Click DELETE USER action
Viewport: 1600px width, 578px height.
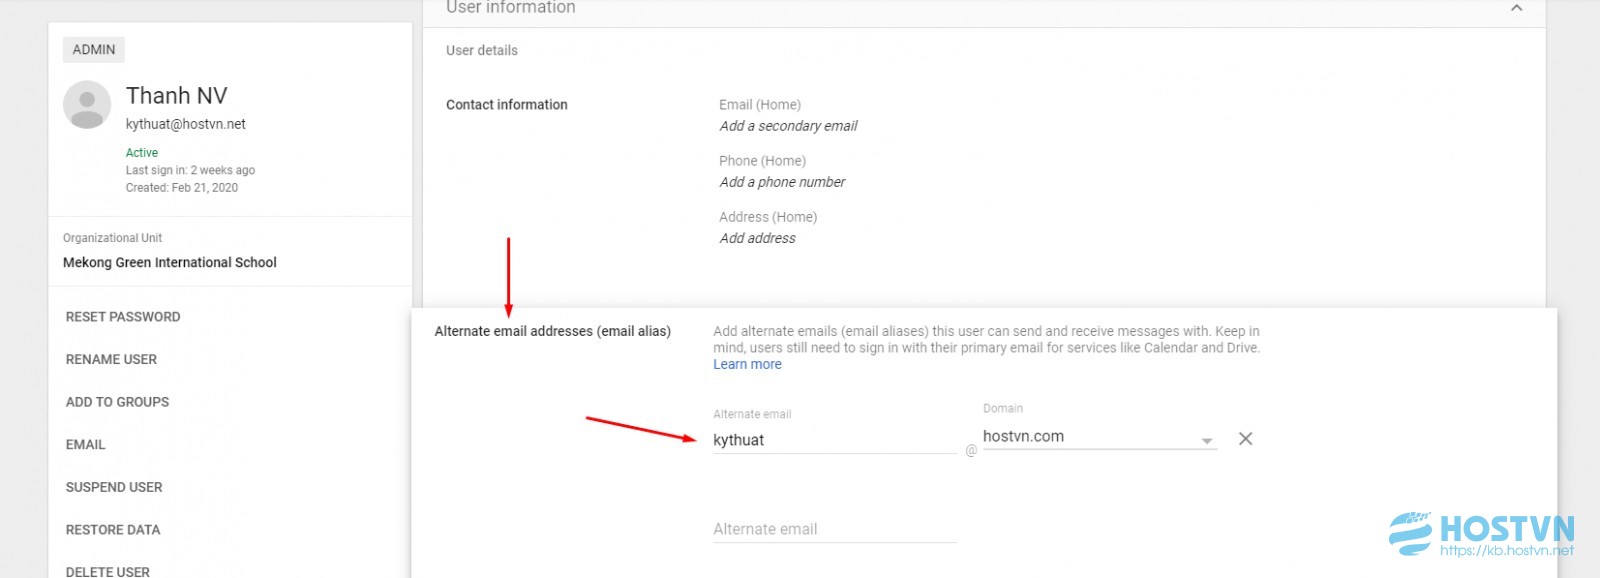coord(108,572)
